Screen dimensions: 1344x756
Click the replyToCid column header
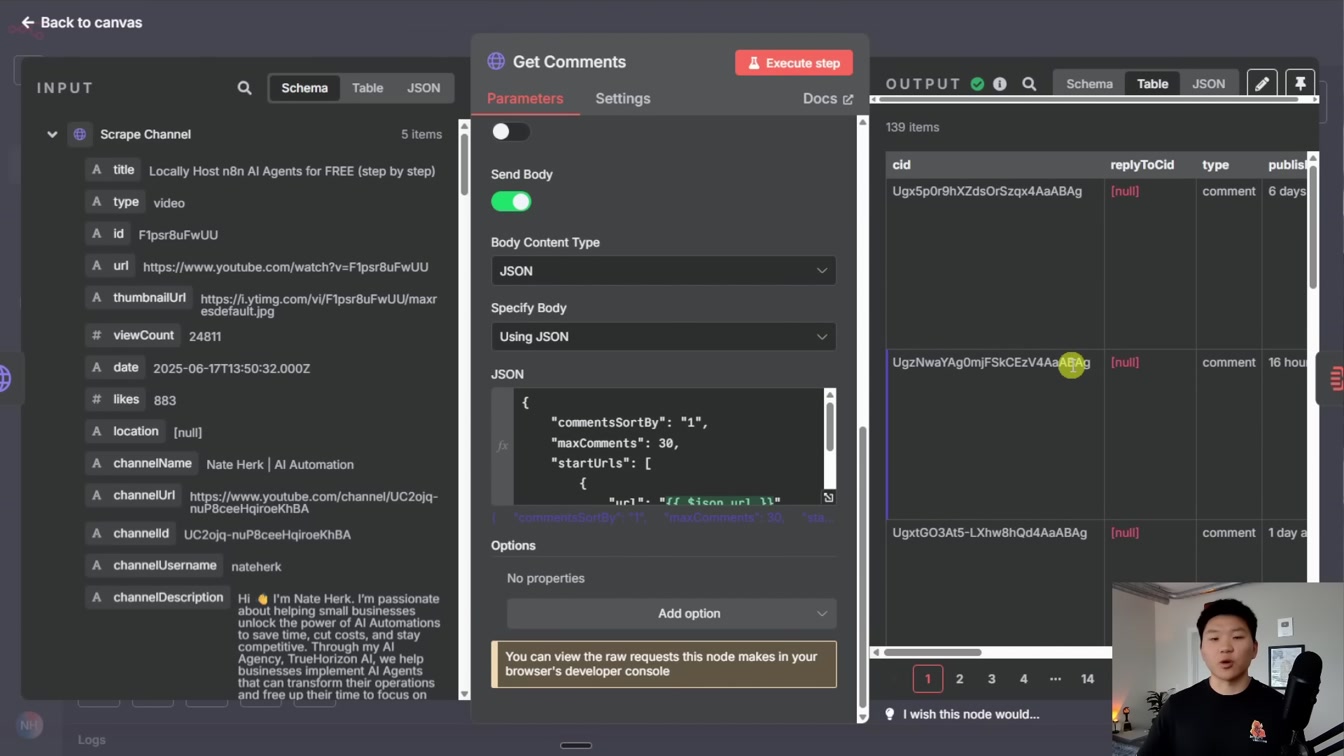click(x=1150, y=165)
